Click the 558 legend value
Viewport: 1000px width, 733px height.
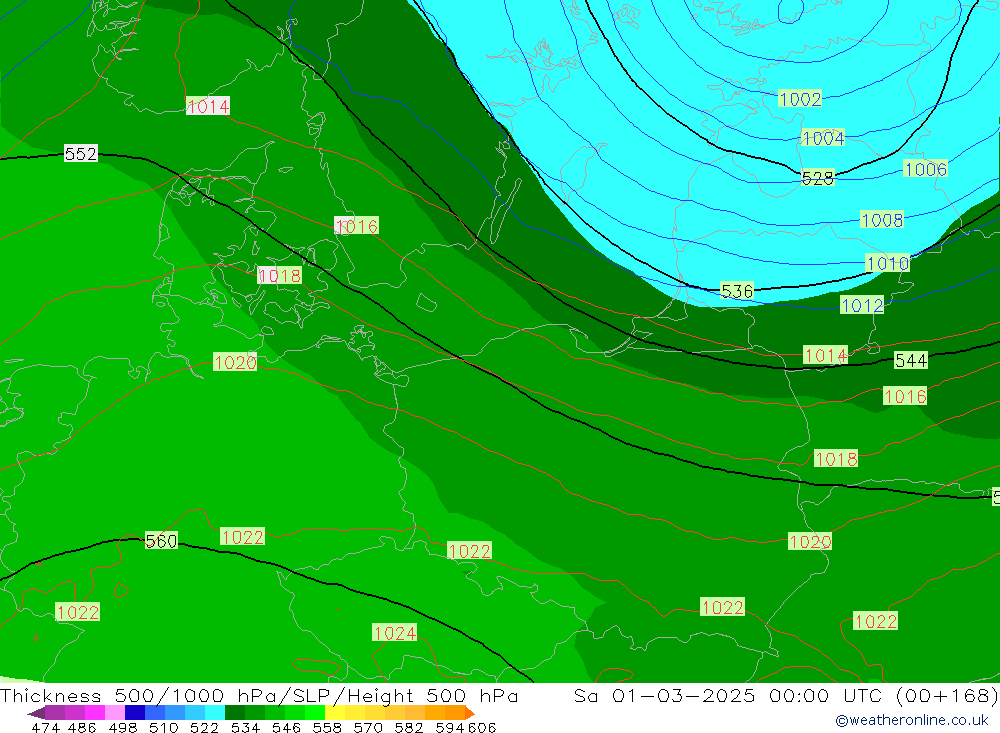pyautogui.click(x=327, y=728)
